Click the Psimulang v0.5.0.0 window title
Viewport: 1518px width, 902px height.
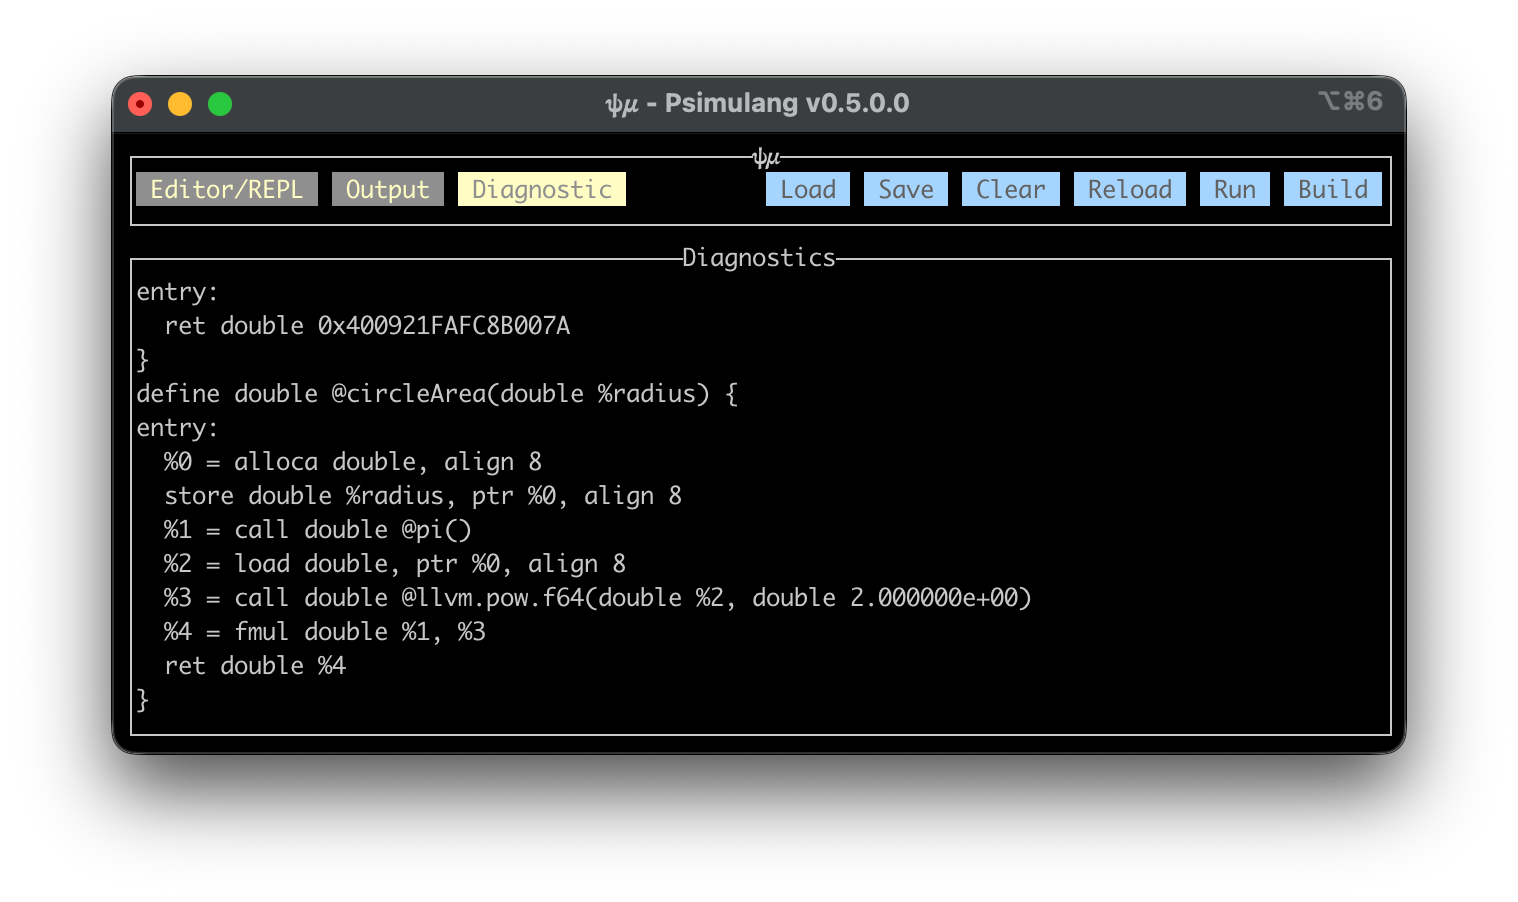[x=757, y=103]
